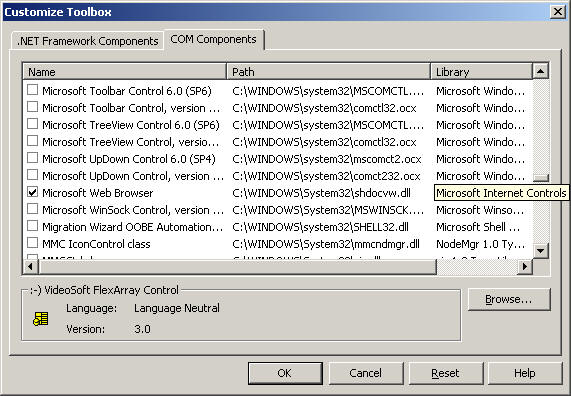Sort list by Name column header
Viewport: 571px width, 396px height.
(x=125, y=72)
